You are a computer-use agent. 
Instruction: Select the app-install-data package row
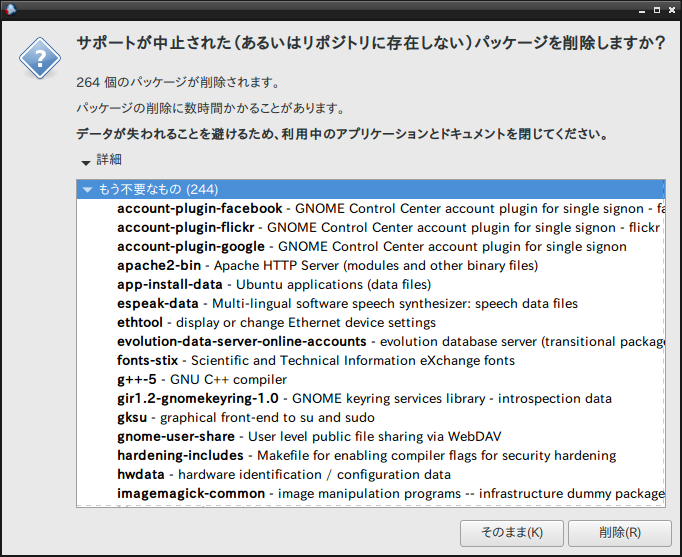tap(371, 284)
